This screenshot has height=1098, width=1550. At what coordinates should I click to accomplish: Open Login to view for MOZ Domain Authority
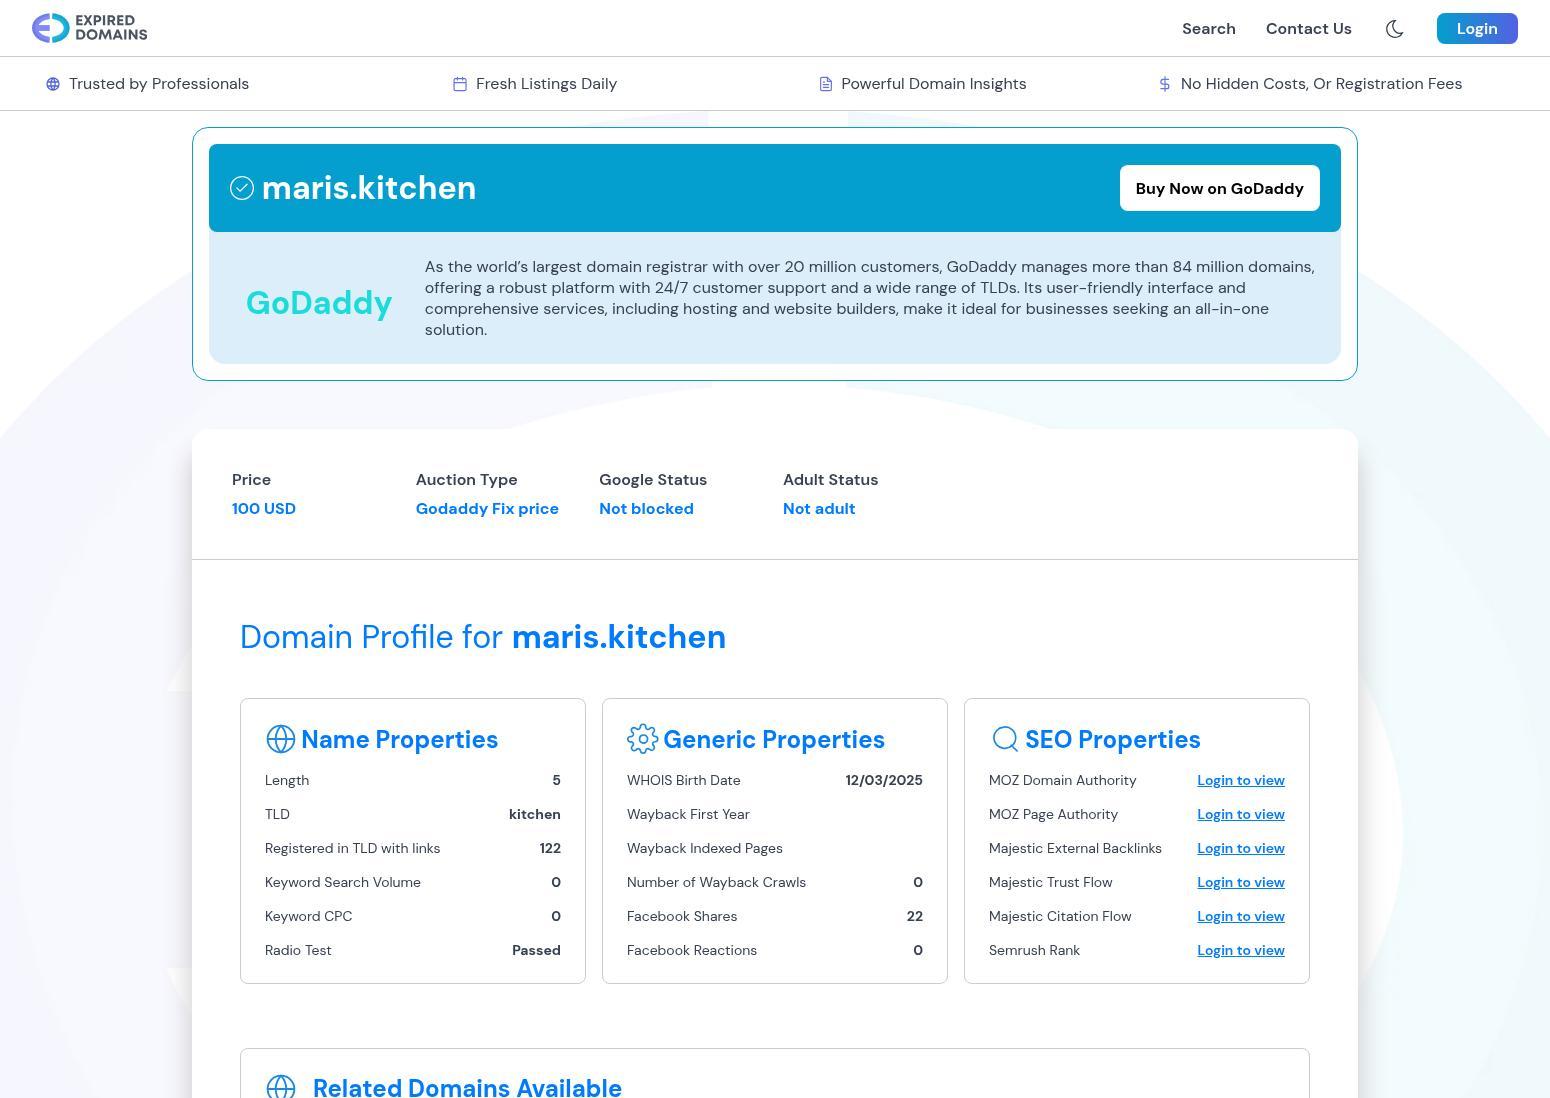pyautogui.click(x=1241, y=780)
